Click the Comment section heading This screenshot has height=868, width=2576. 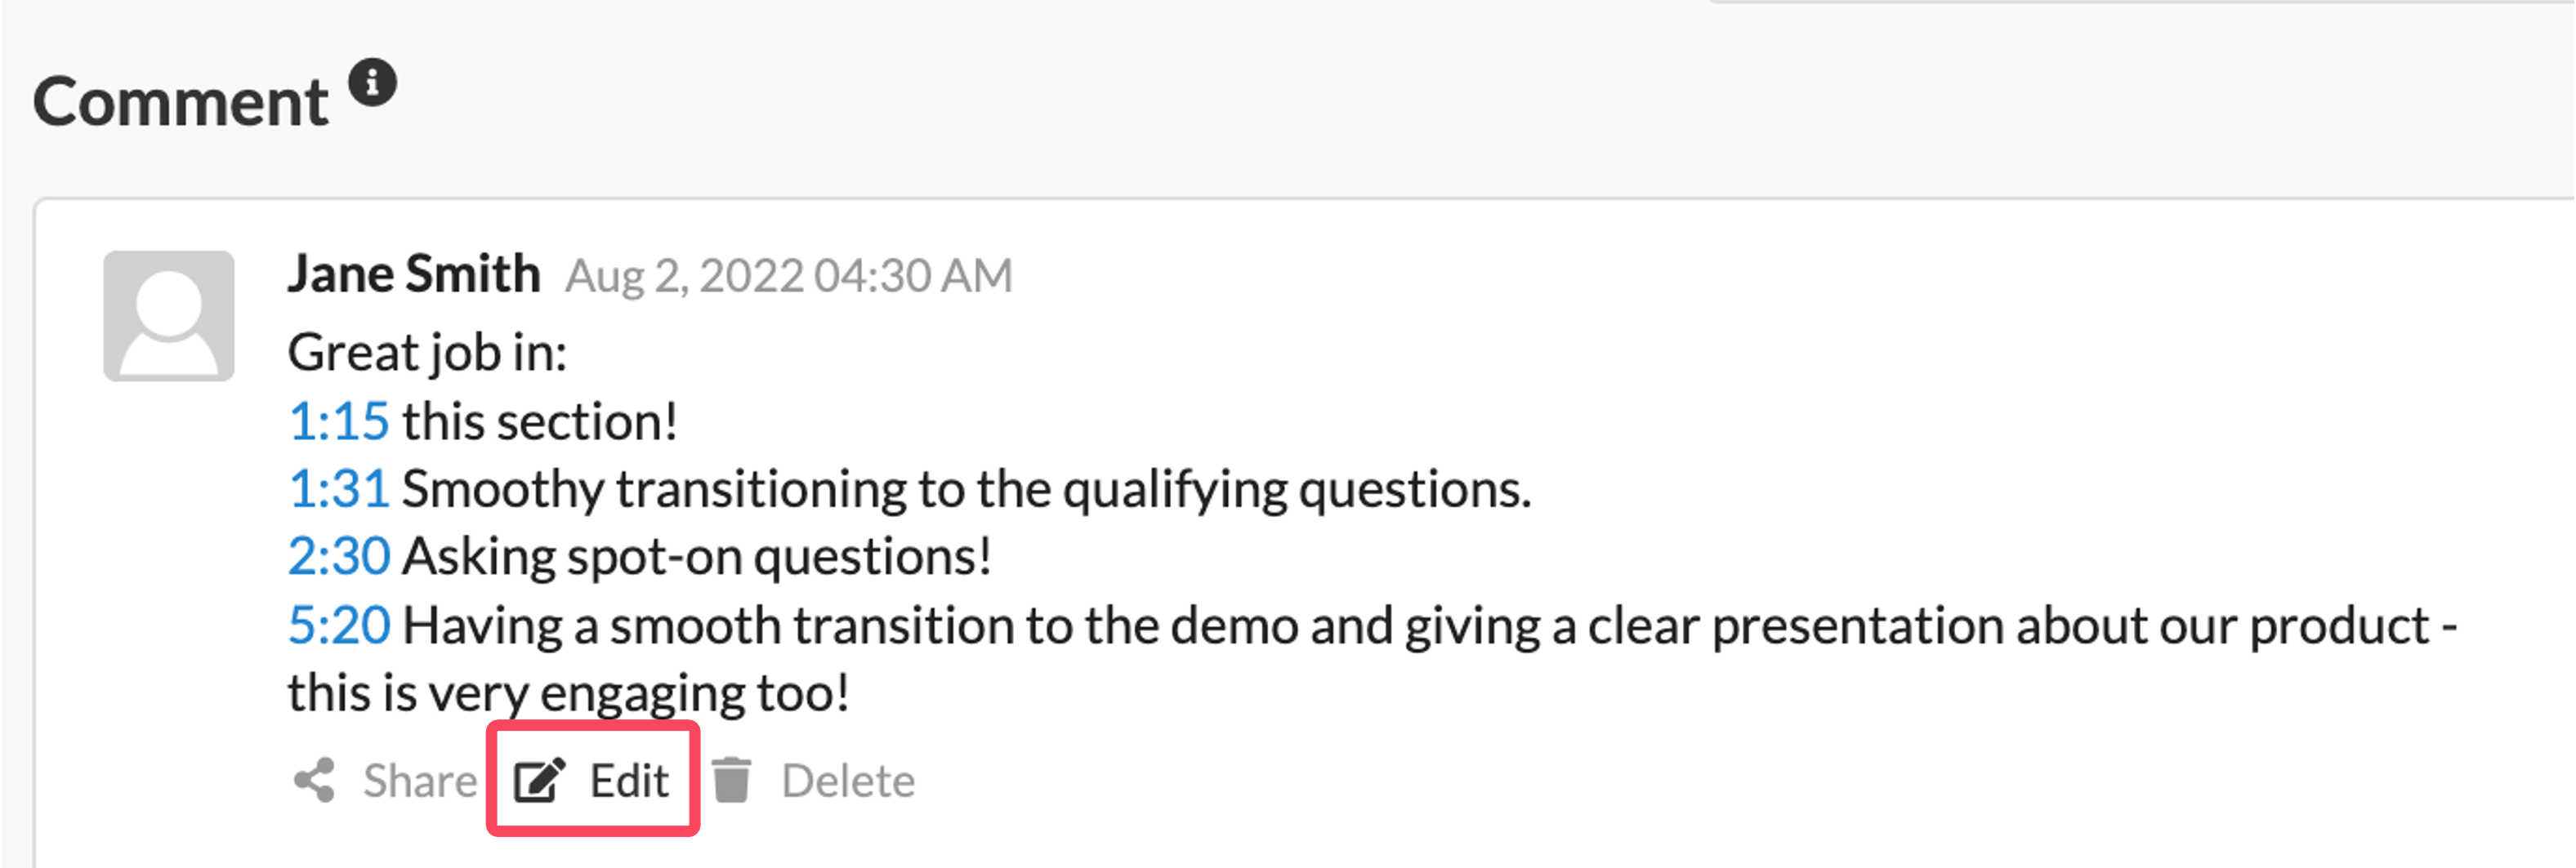click(180, 102)
